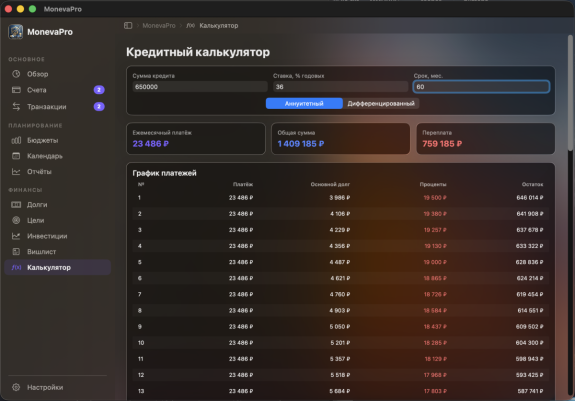575x401 pixels.
Task: Click the Сумма кредита input field
Action: tap(200, 87)
